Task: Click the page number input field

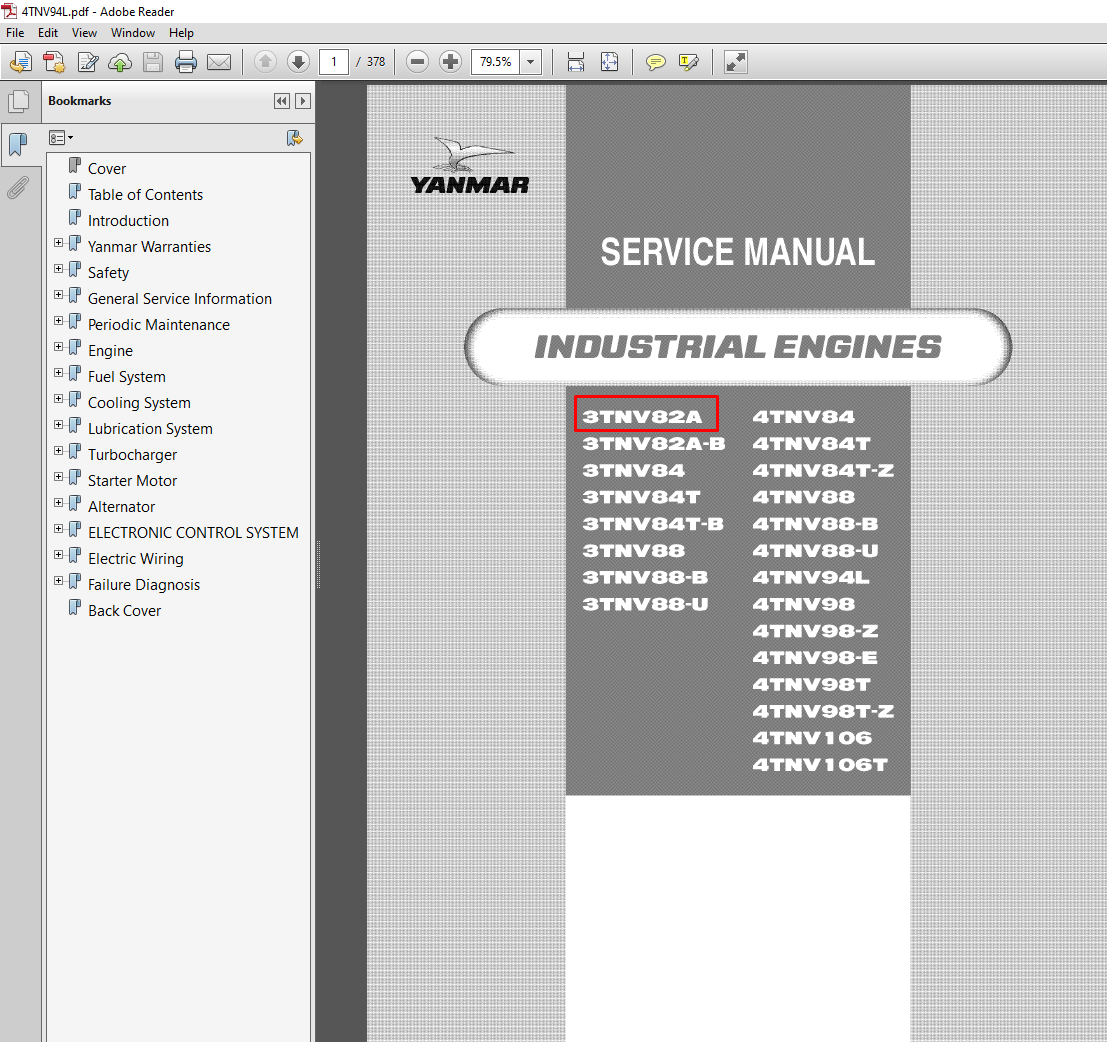Action: click(x=334, y=62)
